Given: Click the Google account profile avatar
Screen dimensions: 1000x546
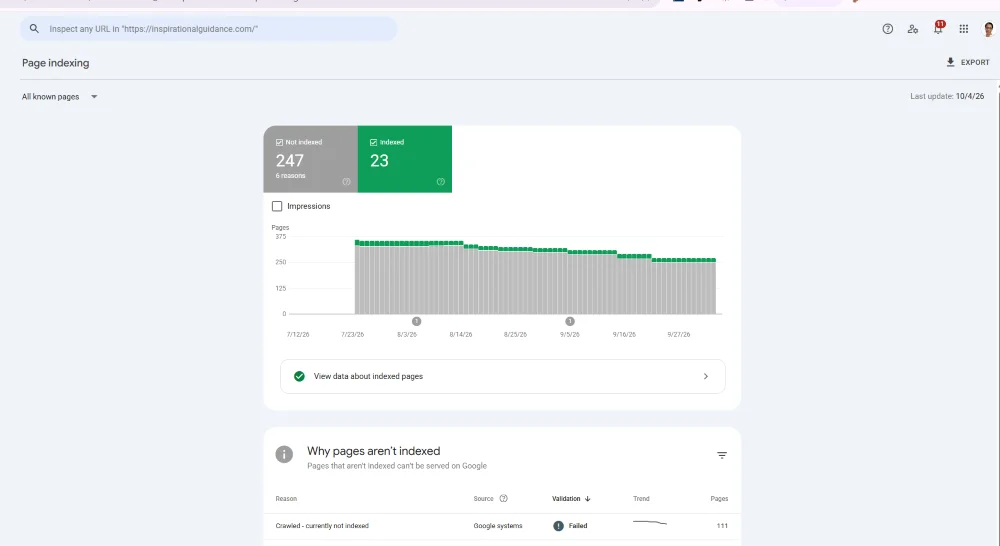Looking at the screenshot, I should tap(989, 29).
